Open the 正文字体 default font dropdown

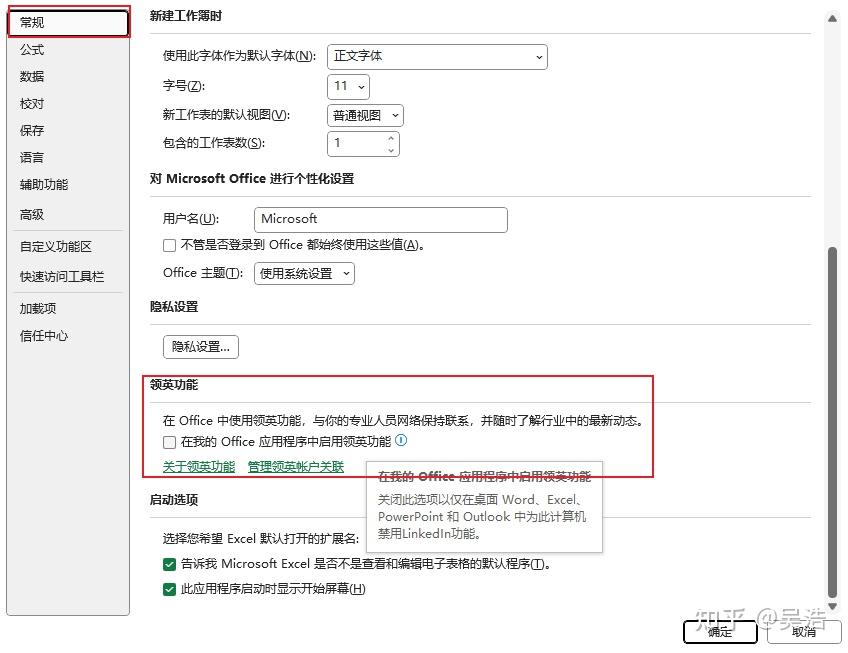437,57
